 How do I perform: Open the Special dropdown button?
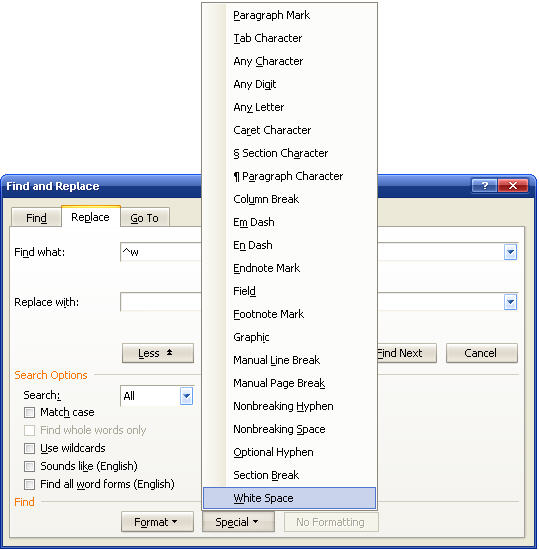coord(238,522)
